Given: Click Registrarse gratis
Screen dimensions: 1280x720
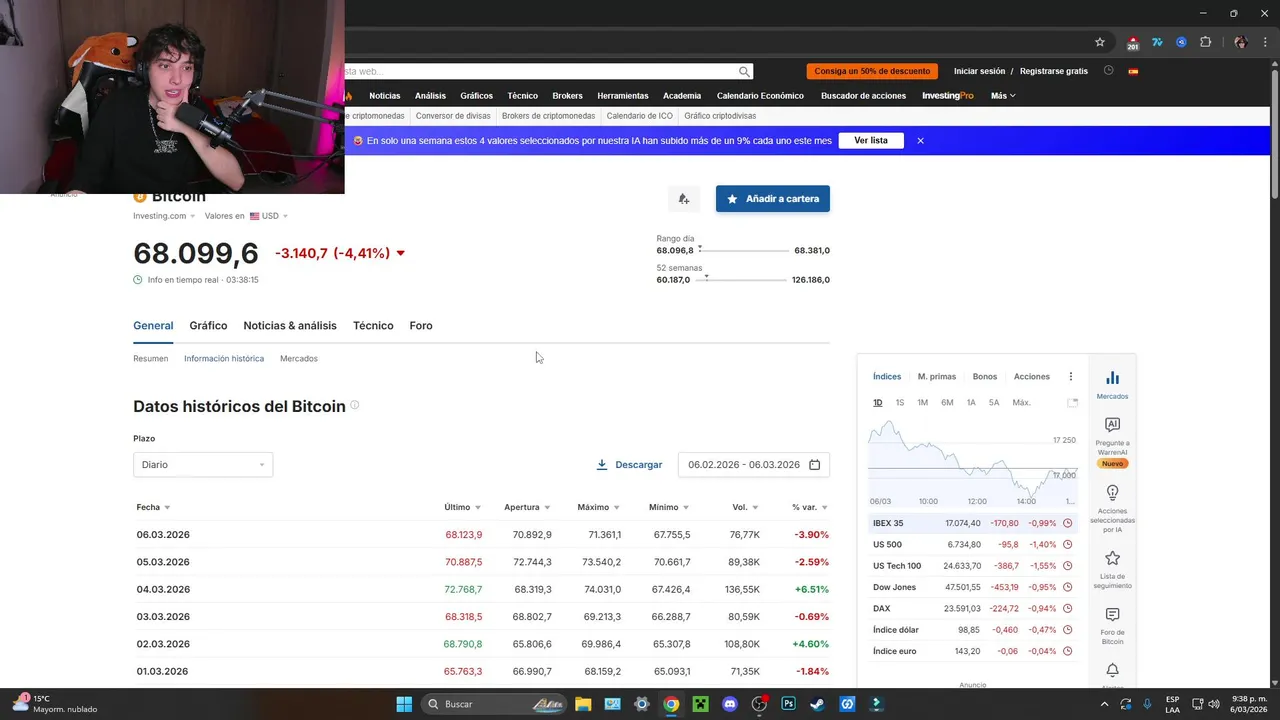Looking at the screenshot, I should (1054, 71).
